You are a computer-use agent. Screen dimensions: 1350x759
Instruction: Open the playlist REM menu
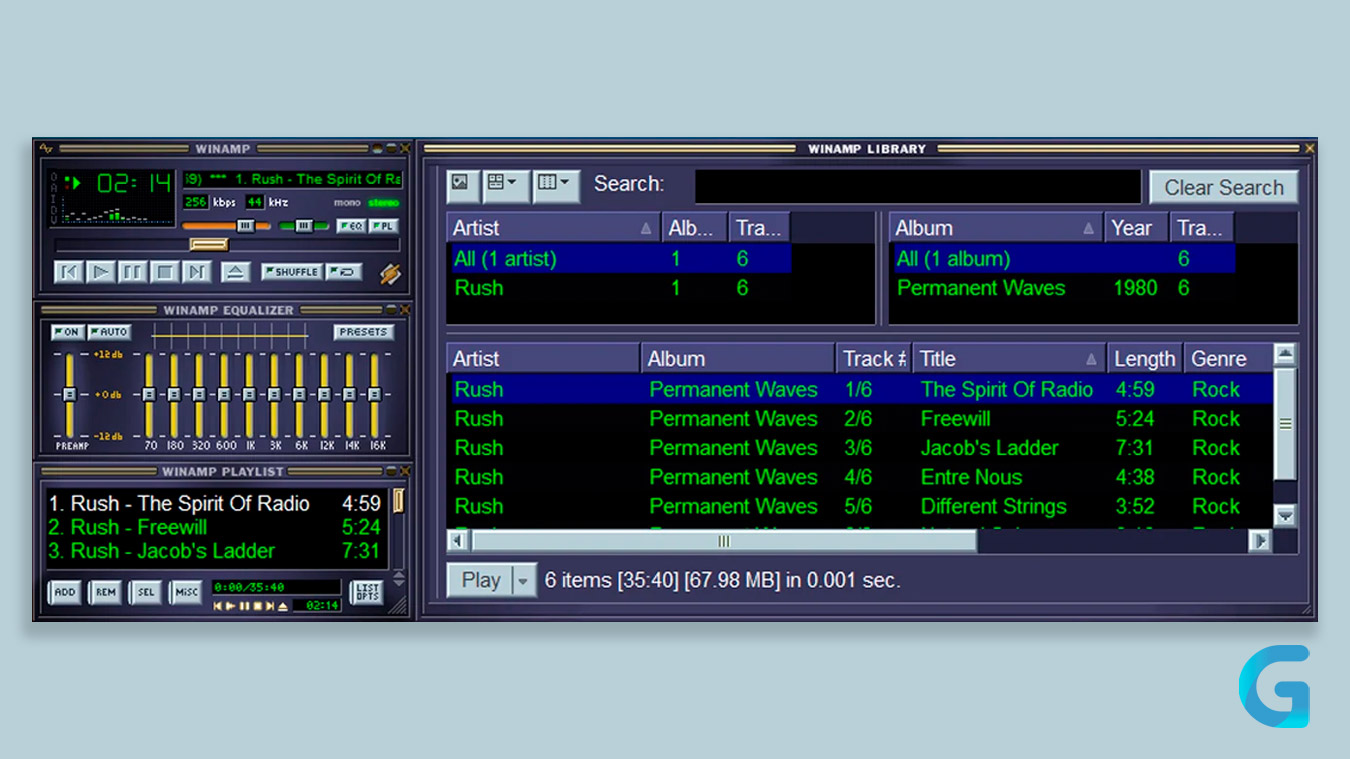(105, 592)
